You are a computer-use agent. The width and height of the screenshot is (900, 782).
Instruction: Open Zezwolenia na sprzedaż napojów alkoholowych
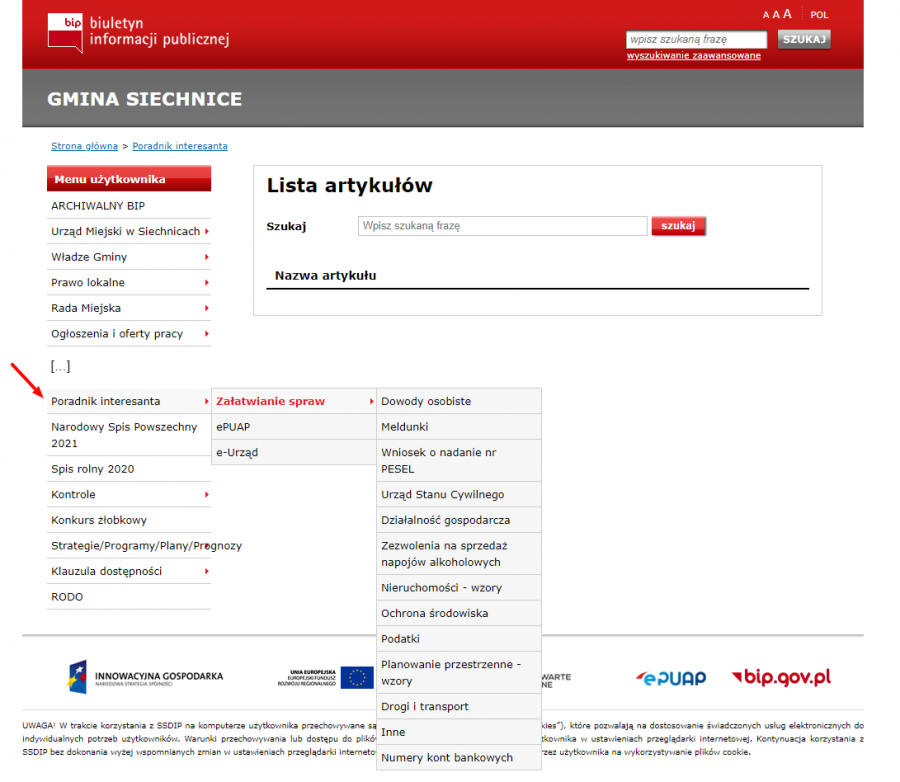click(459, 554)
